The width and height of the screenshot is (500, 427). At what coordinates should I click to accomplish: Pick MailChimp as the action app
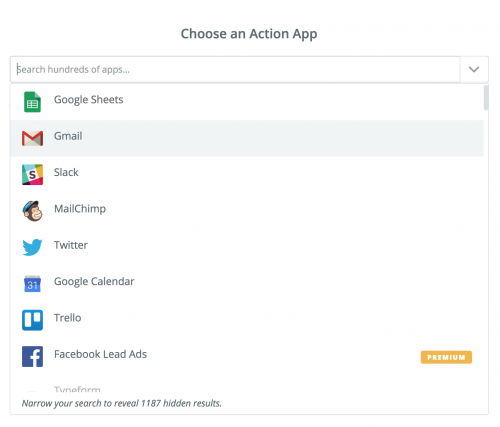(247, 211)
